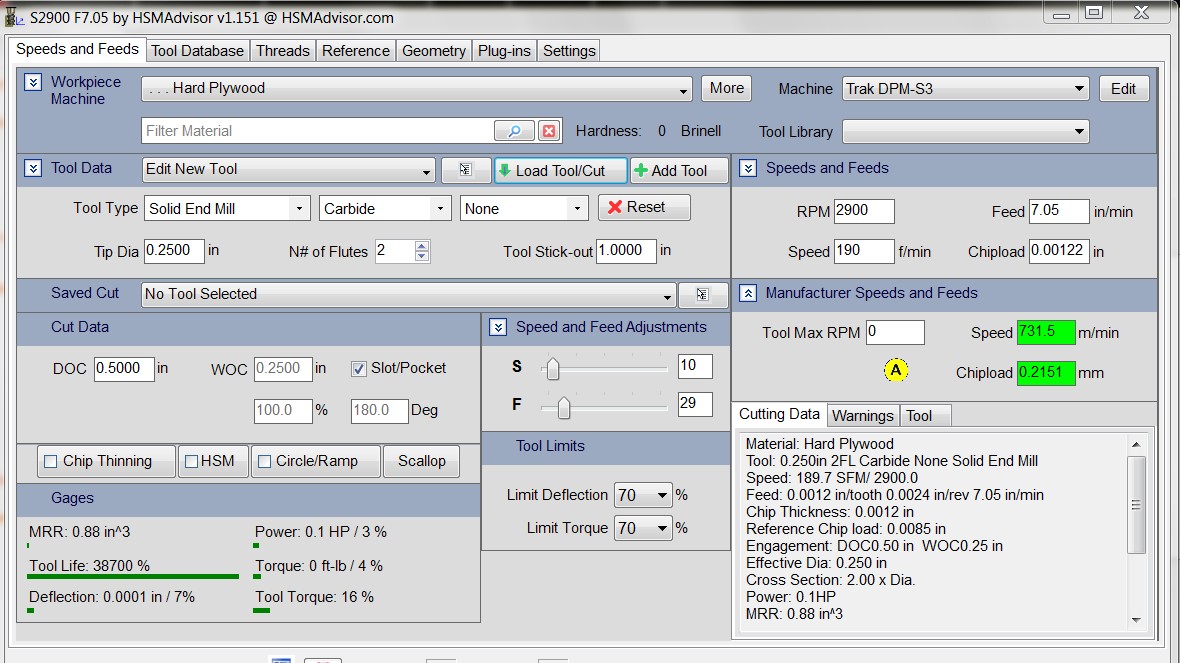This screenshot has height=663, width=1180.
Task: Collapse the Speed and Feed Adjustments chevron
Action: click(x=498, y=327)
